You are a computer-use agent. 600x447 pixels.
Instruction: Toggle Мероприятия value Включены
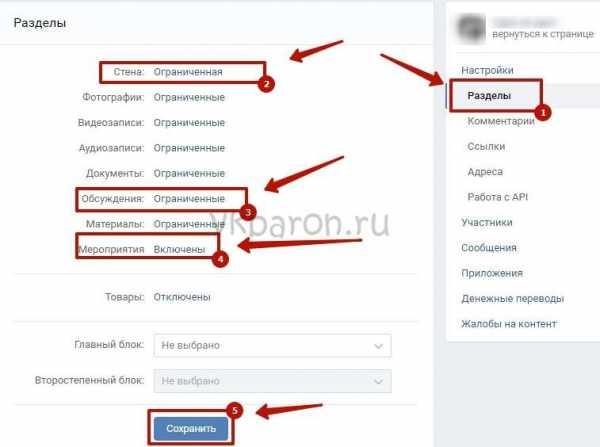pyautogui.click(x=179, y=250)
